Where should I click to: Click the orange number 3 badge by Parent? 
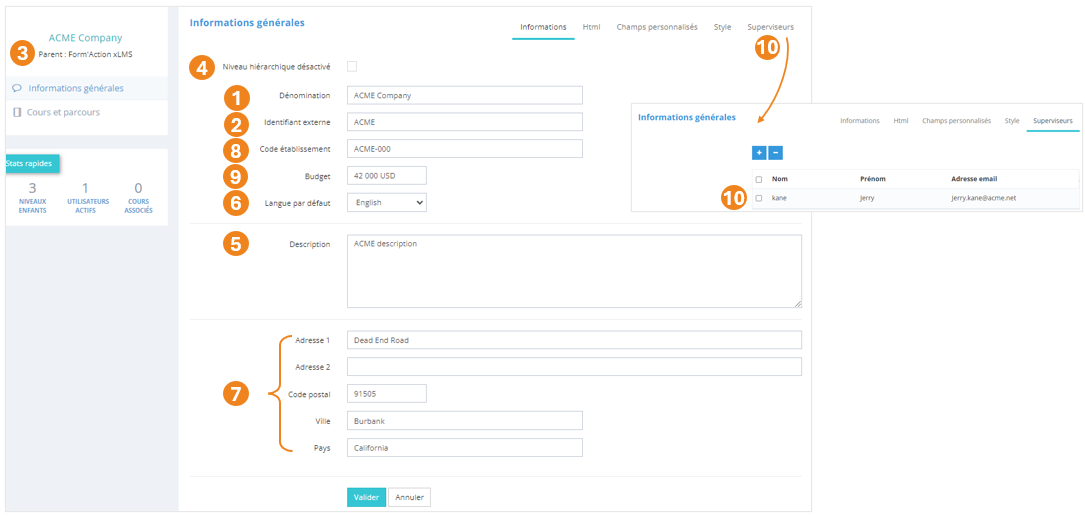[x=23, y=53]
